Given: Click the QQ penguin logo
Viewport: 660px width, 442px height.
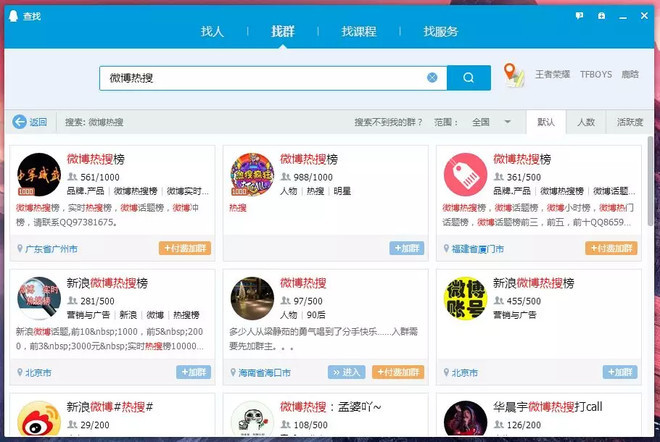Looking at the screenshot, I should tap(13, 16).
